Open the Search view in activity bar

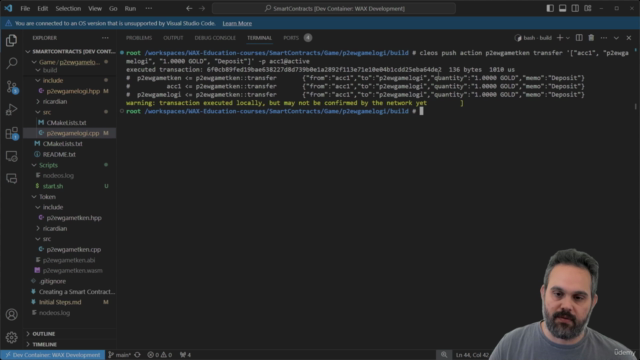pos(11,63)
